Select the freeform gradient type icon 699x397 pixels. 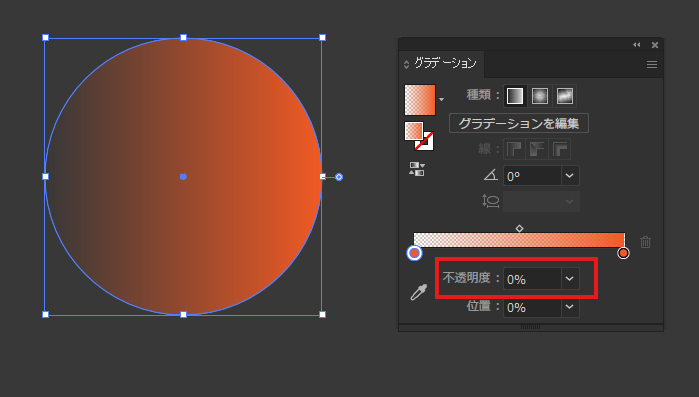tap(564, 96)
